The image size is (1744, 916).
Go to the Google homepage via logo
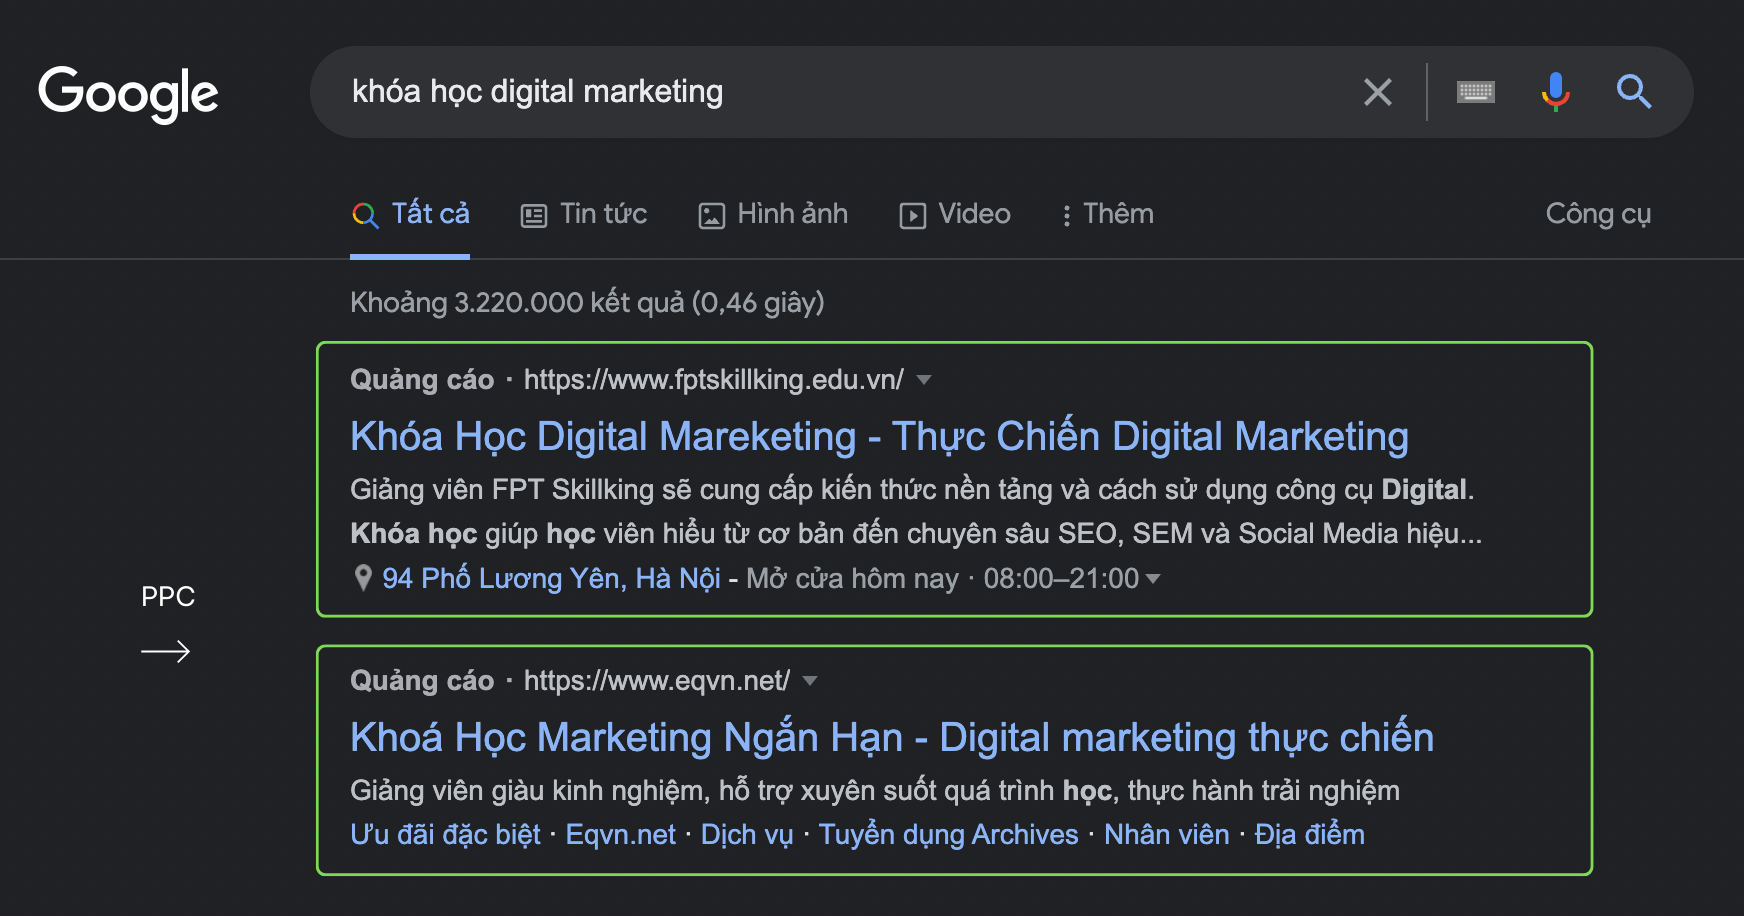(x=128, y=94)
